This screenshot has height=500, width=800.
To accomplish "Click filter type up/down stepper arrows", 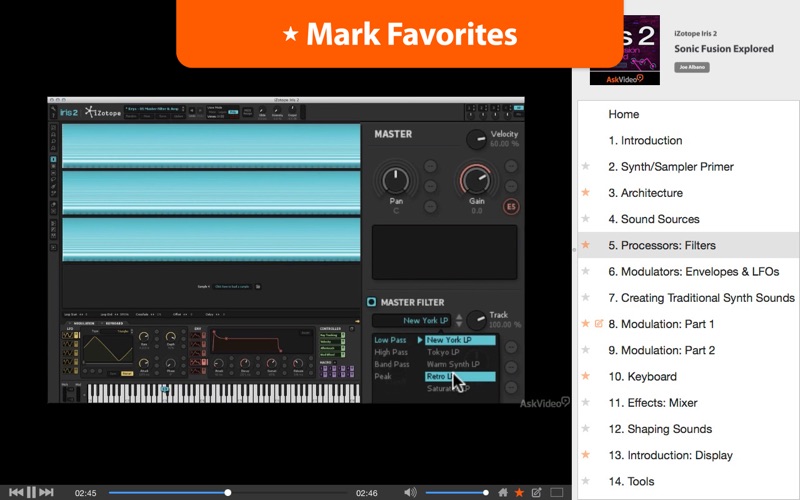I will [459, 320].
